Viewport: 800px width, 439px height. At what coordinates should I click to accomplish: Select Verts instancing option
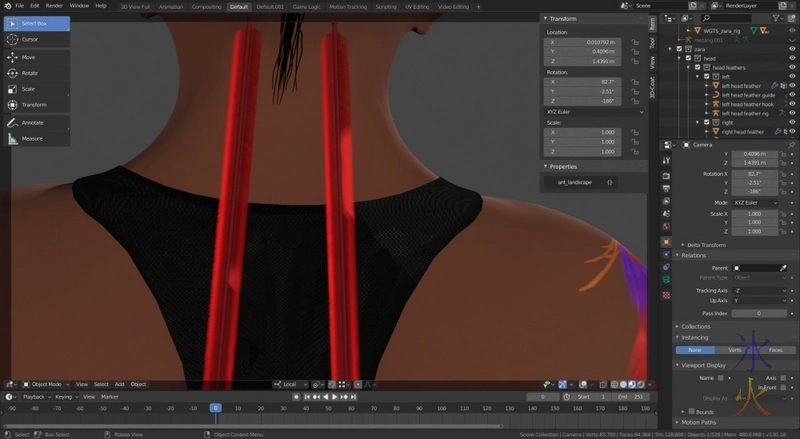tap(734, 350)
